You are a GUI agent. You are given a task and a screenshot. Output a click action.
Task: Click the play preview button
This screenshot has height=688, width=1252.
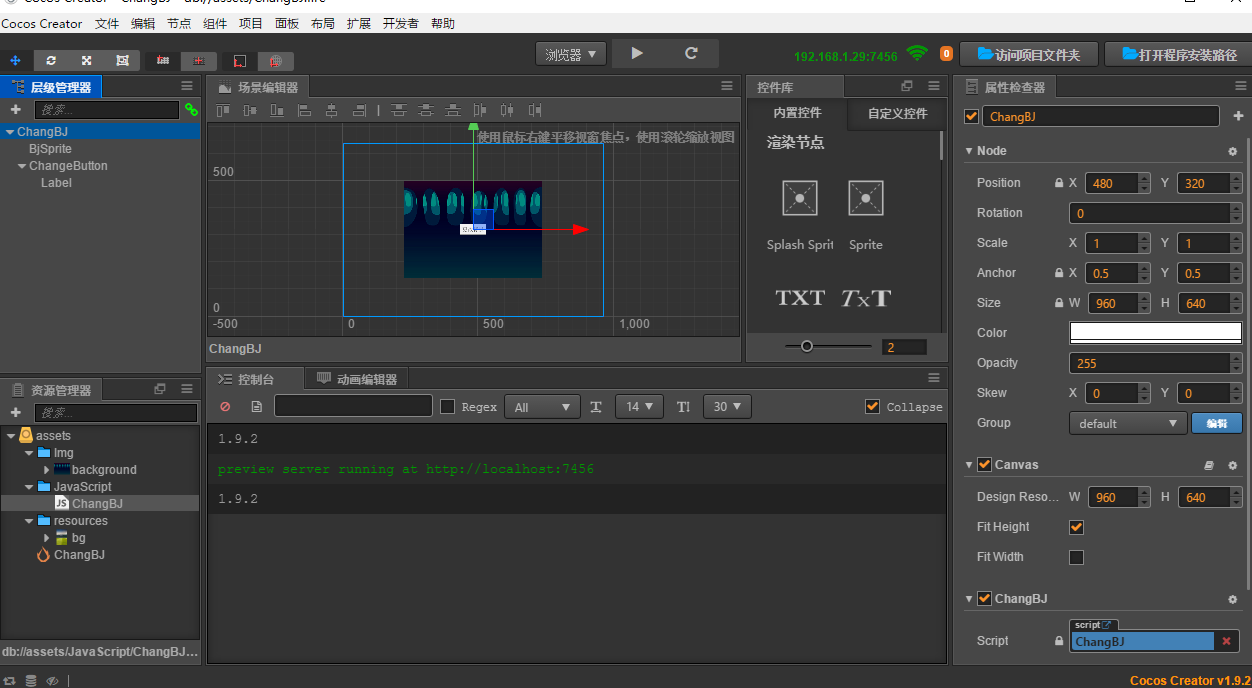tap(637, 54)
